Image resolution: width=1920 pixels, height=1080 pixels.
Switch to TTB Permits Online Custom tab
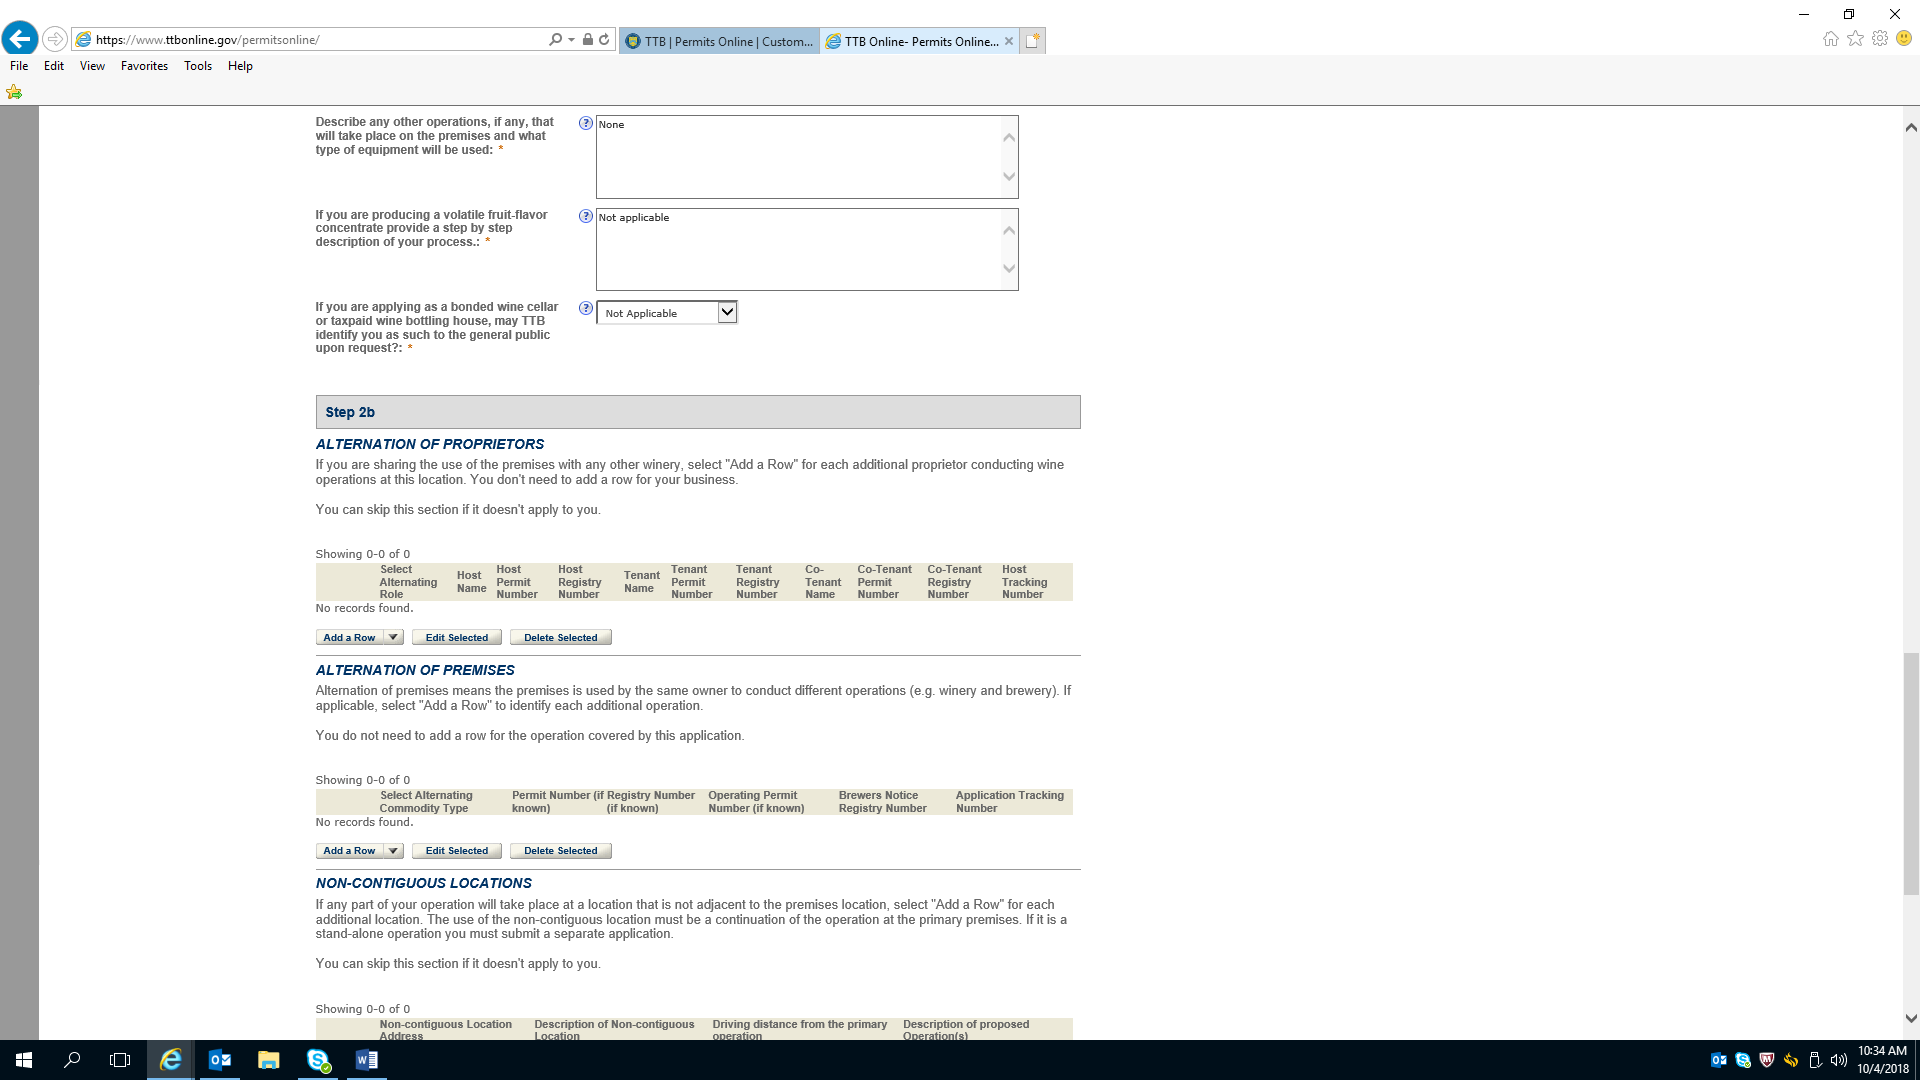pos(719,41)
